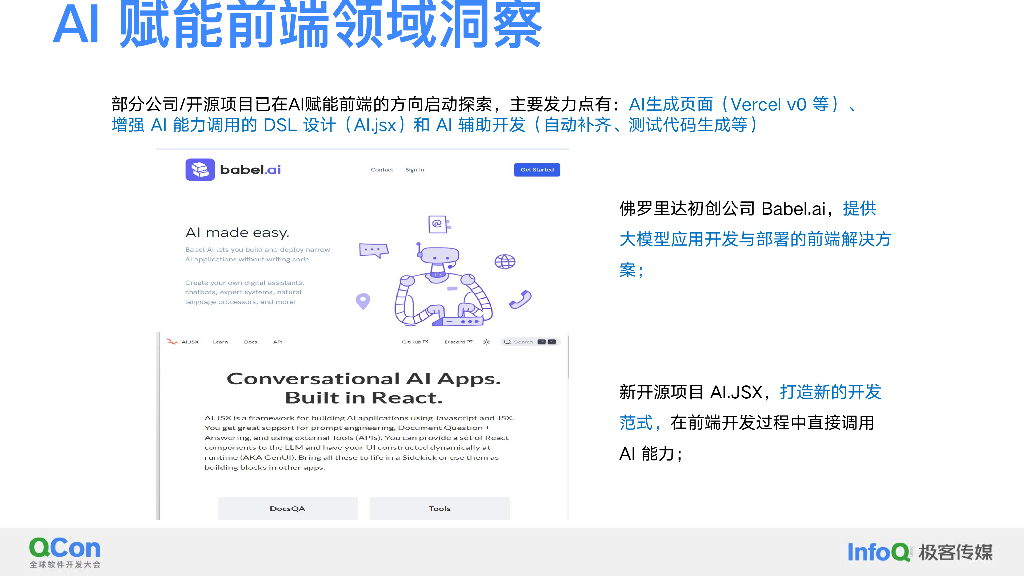Open the Learn menu in AI.JSX navbar
The image size is (1024, 576).
tap(220, 342)
